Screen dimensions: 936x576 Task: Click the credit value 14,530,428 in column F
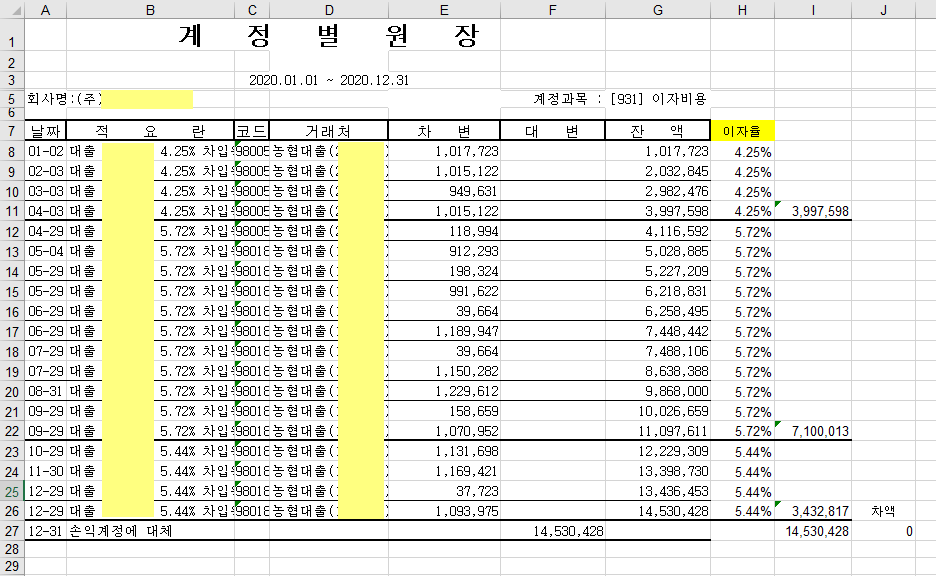(553, 531)
